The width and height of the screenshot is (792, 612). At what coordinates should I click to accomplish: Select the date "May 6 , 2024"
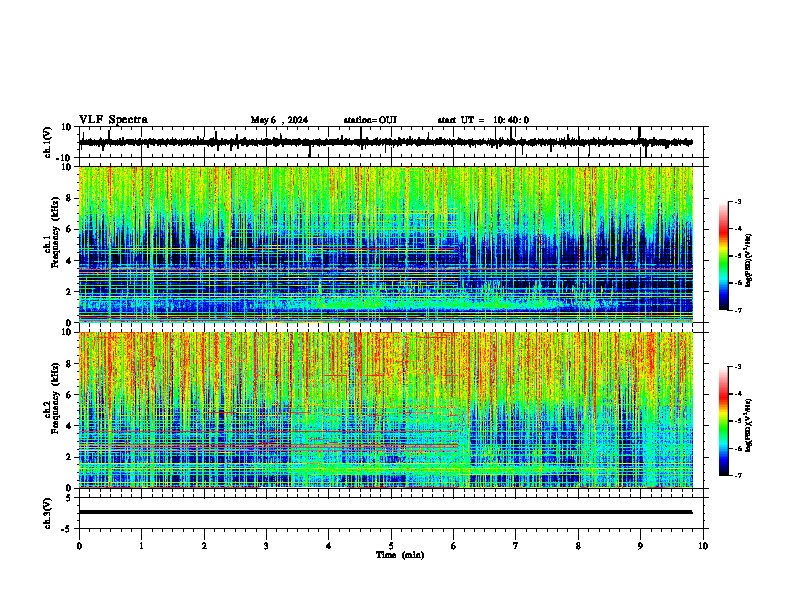click(279, 120)
